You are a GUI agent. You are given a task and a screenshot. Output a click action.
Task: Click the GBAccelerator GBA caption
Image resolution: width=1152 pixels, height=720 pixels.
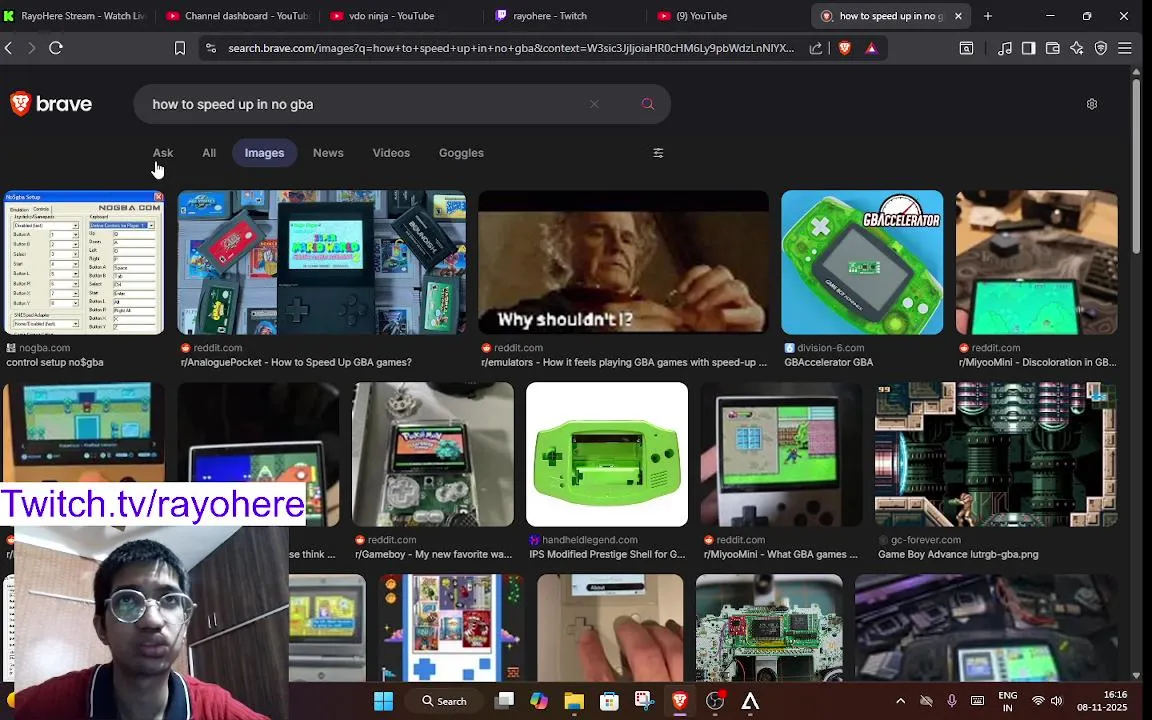tap(828, 362)
